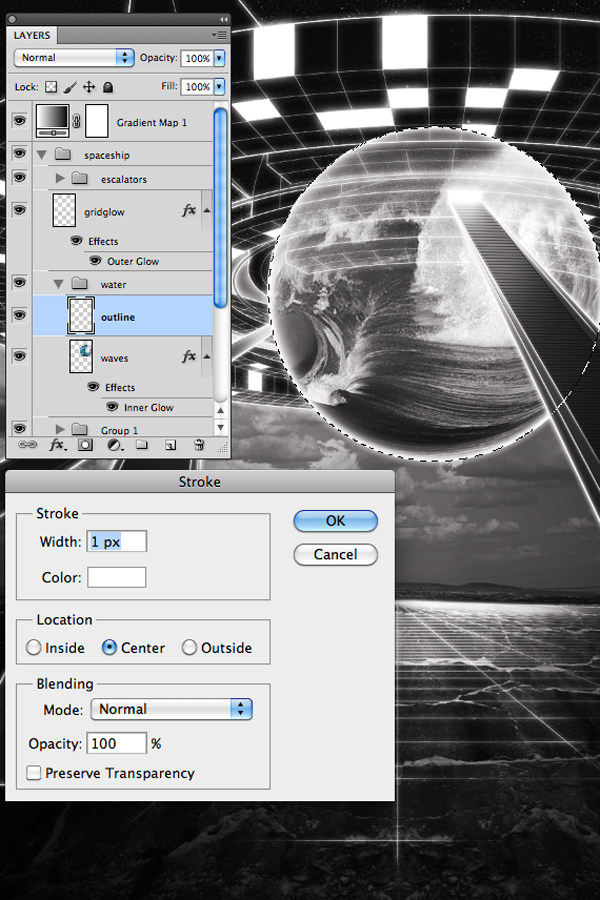This screenshot has height=900, width=600.
Task: Select the Gradient Map 1 adjustment thumbnail
Action: (52, 121)
